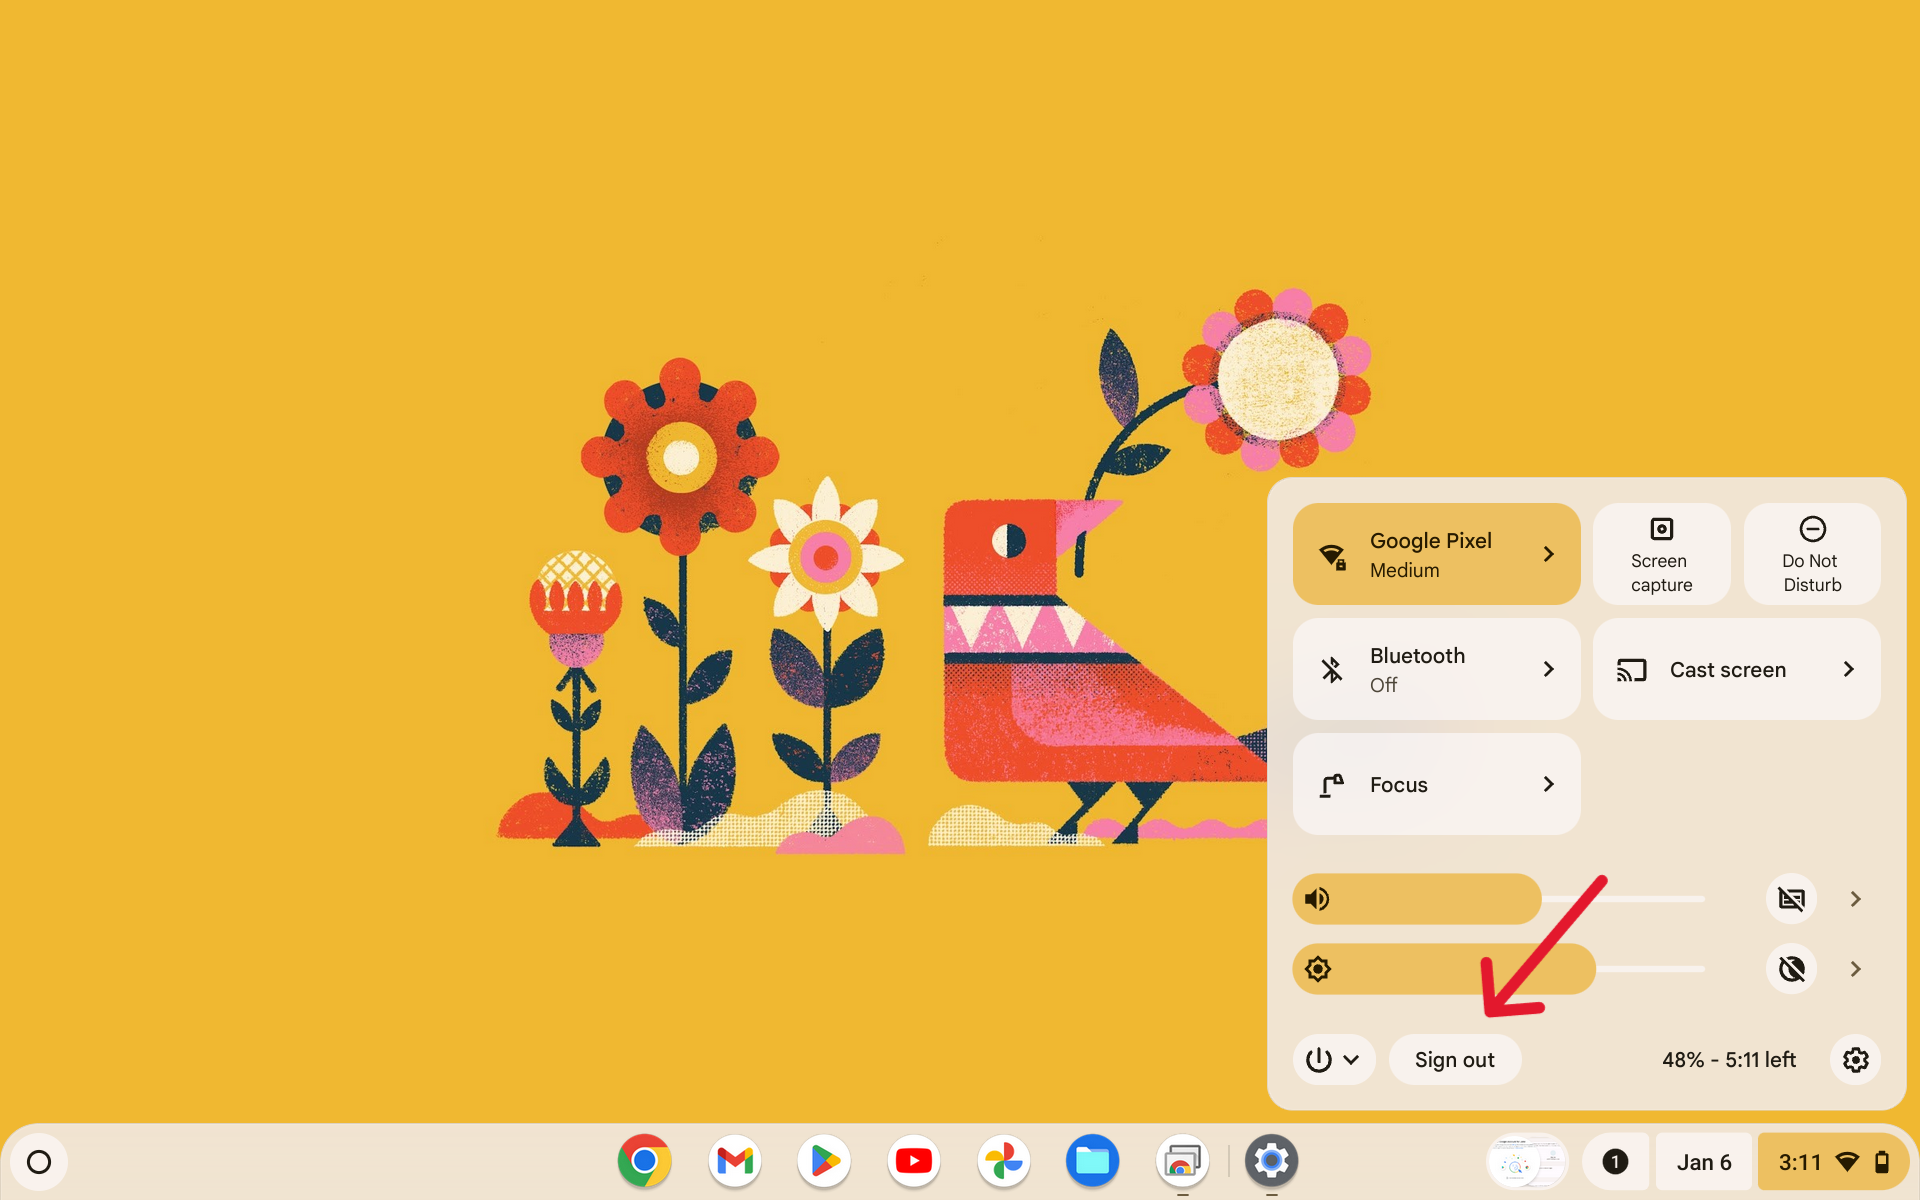Click the power menu button
Viewport: 1920px width, 1200px height.
pyautogui.click(x=1331, y=1059)
